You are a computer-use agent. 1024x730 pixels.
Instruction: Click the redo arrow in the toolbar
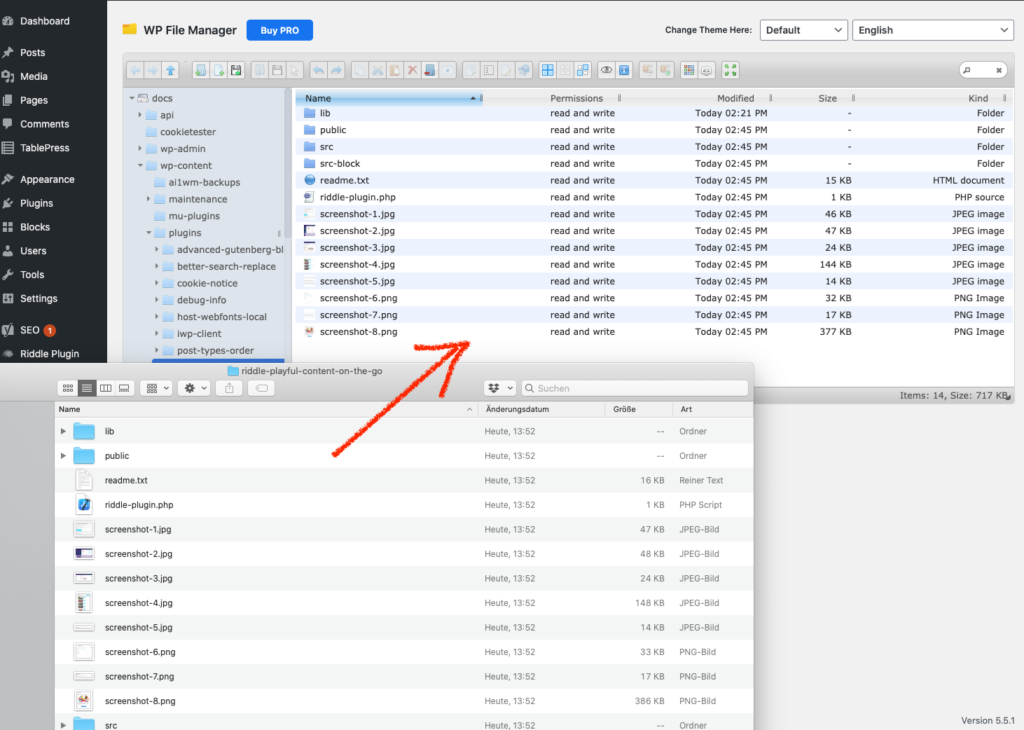pyautogui.click(x=336, y=71)
